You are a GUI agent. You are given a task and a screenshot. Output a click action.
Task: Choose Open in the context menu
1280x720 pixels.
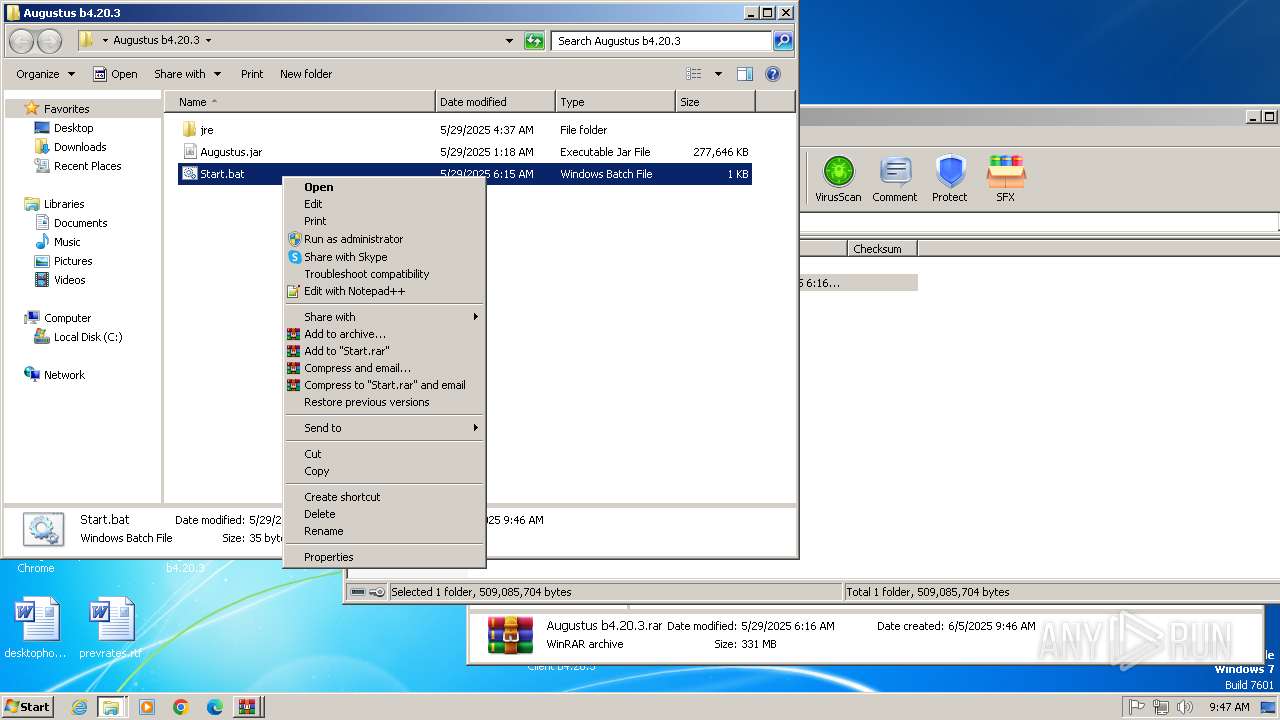point(384,187)
